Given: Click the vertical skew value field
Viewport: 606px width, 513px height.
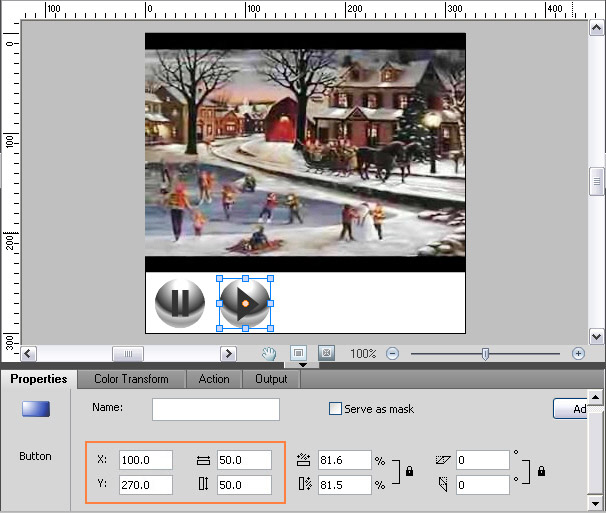Looking at the screenshot, I should tap(483, 485).
